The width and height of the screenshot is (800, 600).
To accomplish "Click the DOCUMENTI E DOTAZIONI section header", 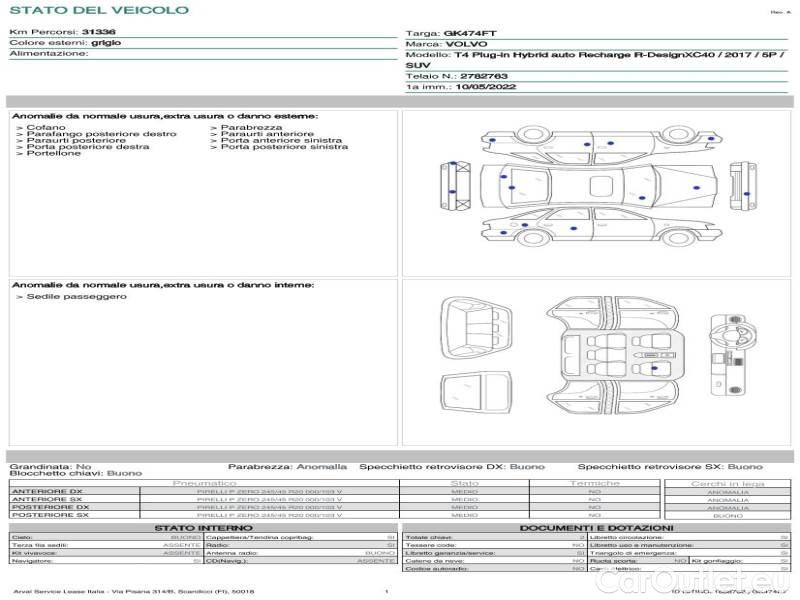I will coord(596,528).
